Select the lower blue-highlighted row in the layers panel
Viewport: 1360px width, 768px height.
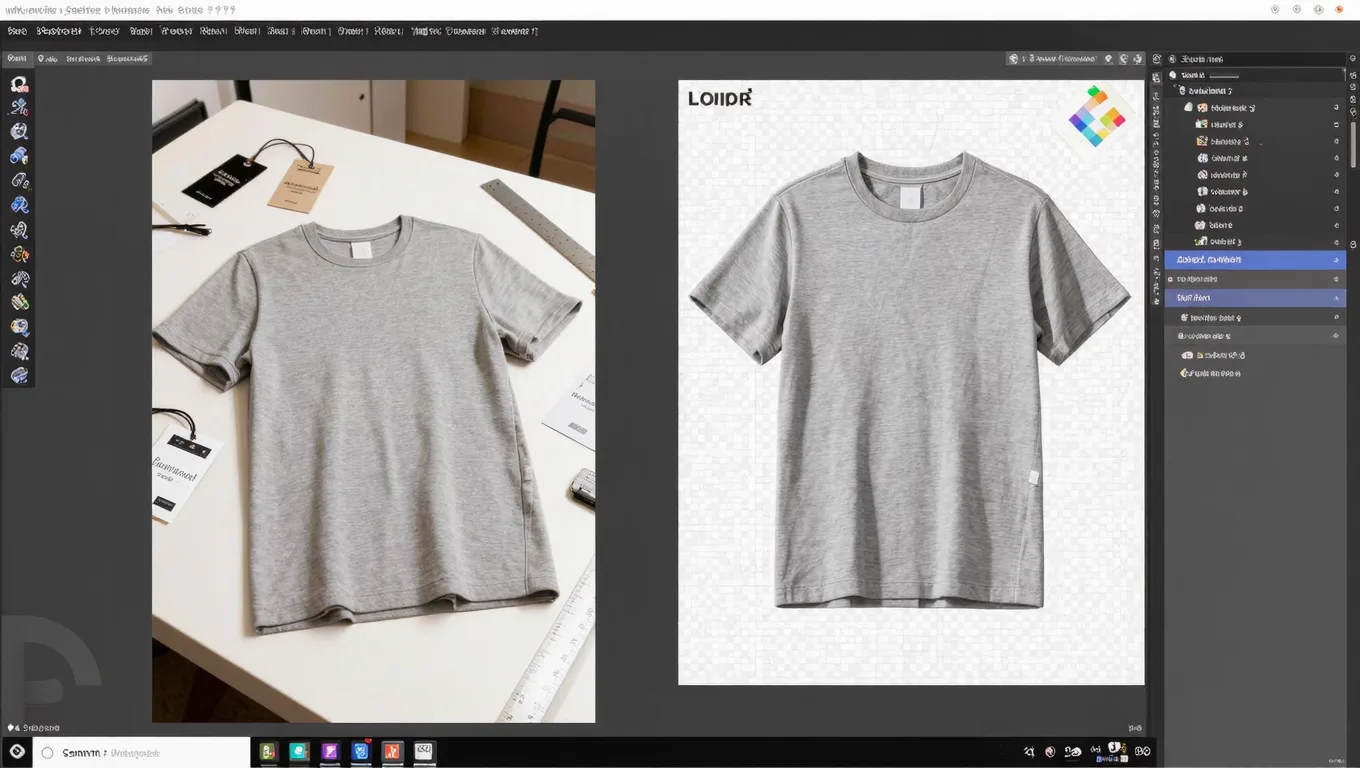(1255, 298)
